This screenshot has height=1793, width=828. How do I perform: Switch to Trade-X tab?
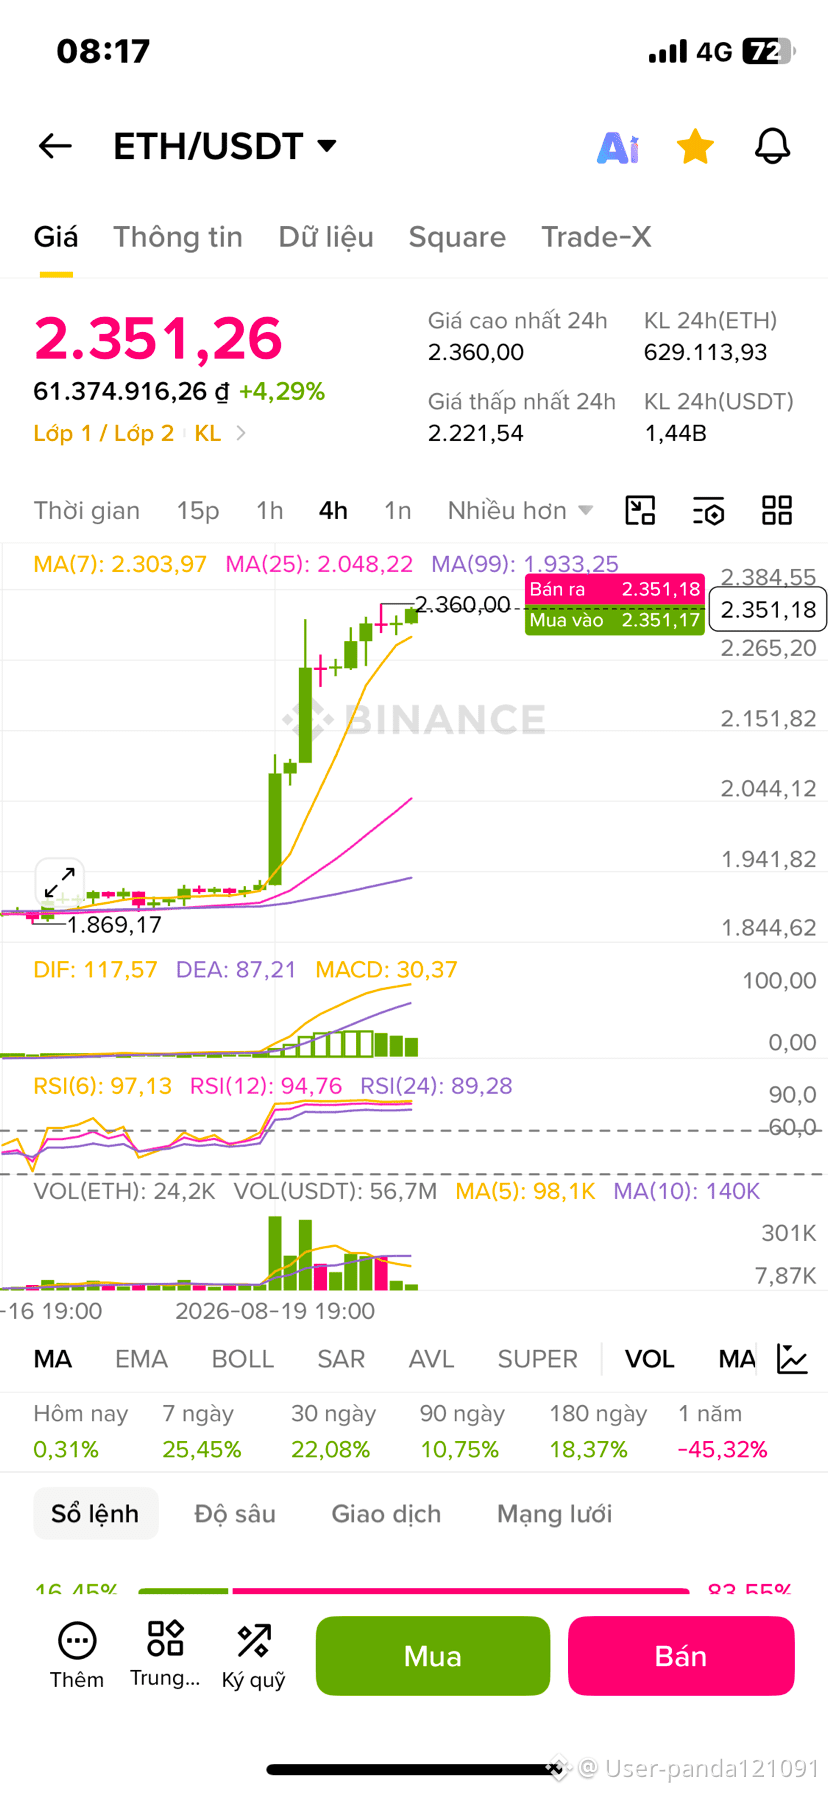[596, 237]
